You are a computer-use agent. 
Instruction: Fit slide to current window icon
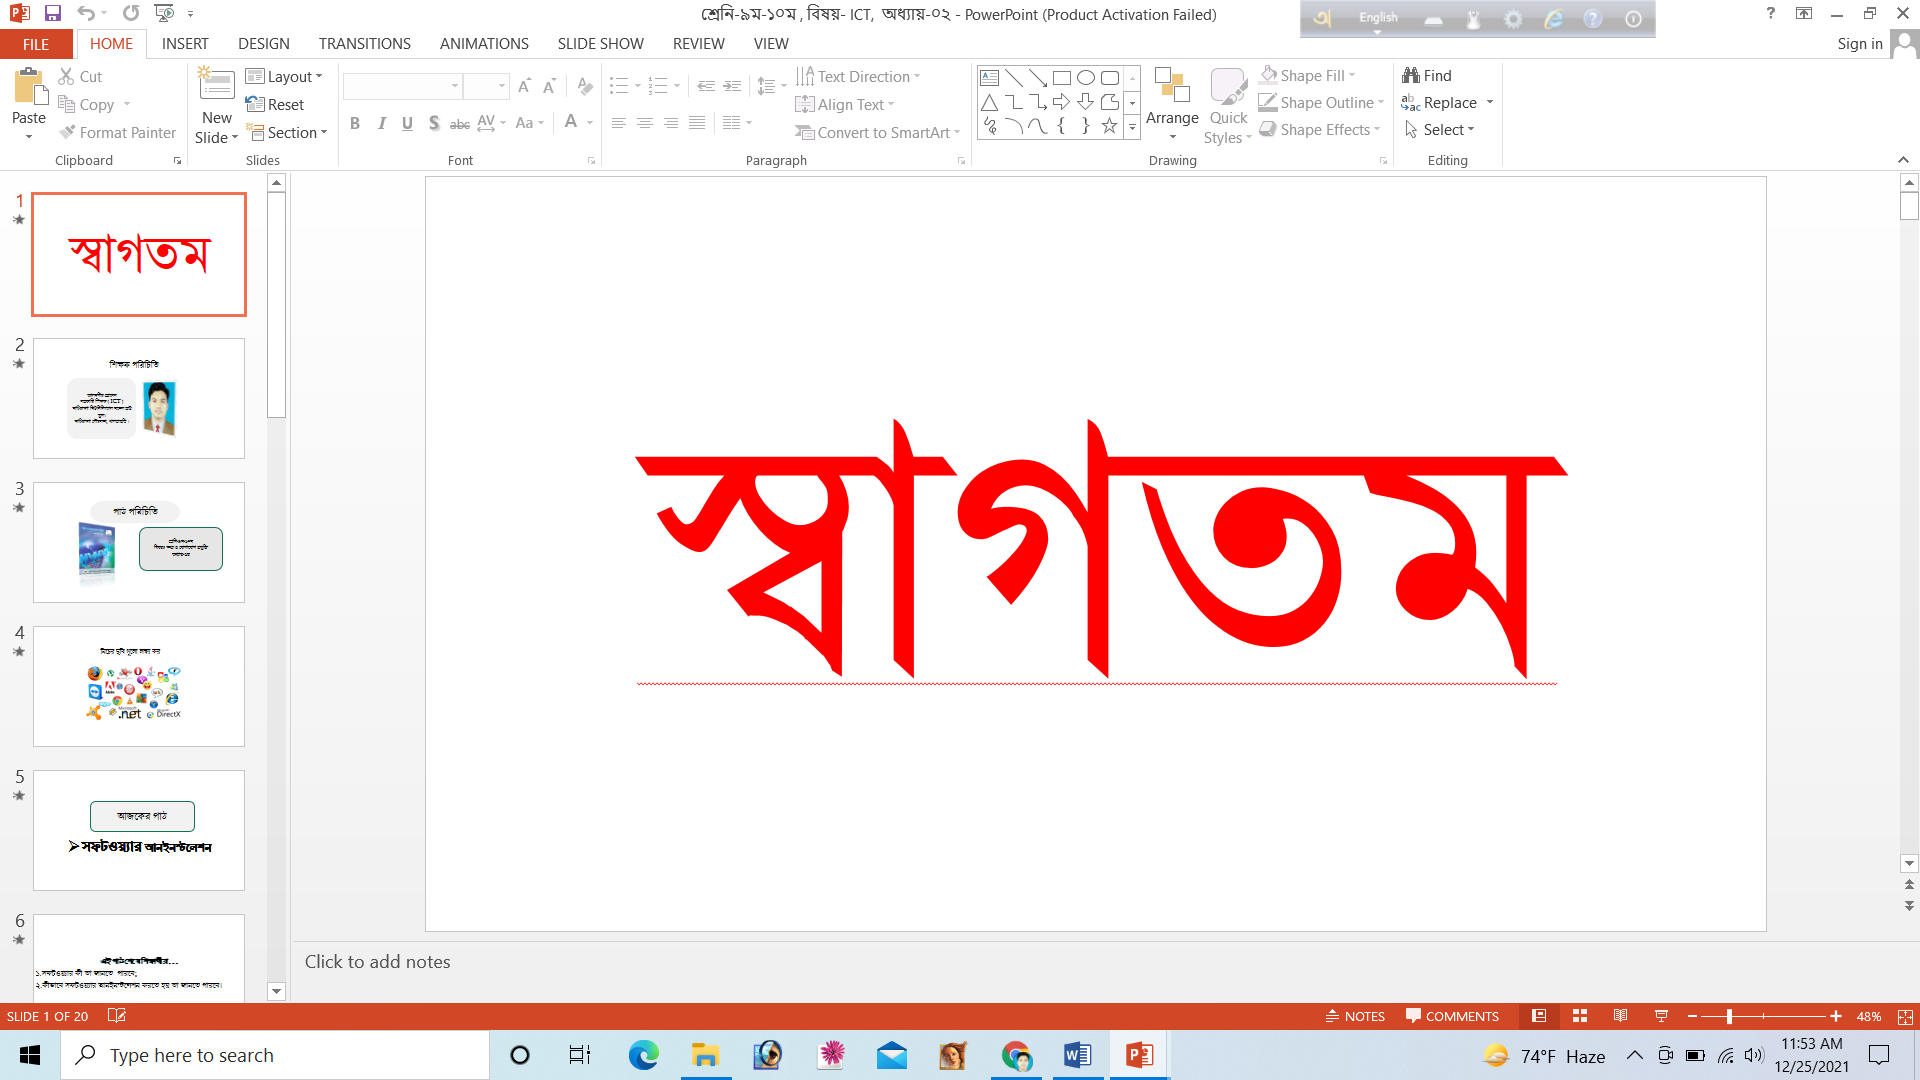point(1905,1016)
